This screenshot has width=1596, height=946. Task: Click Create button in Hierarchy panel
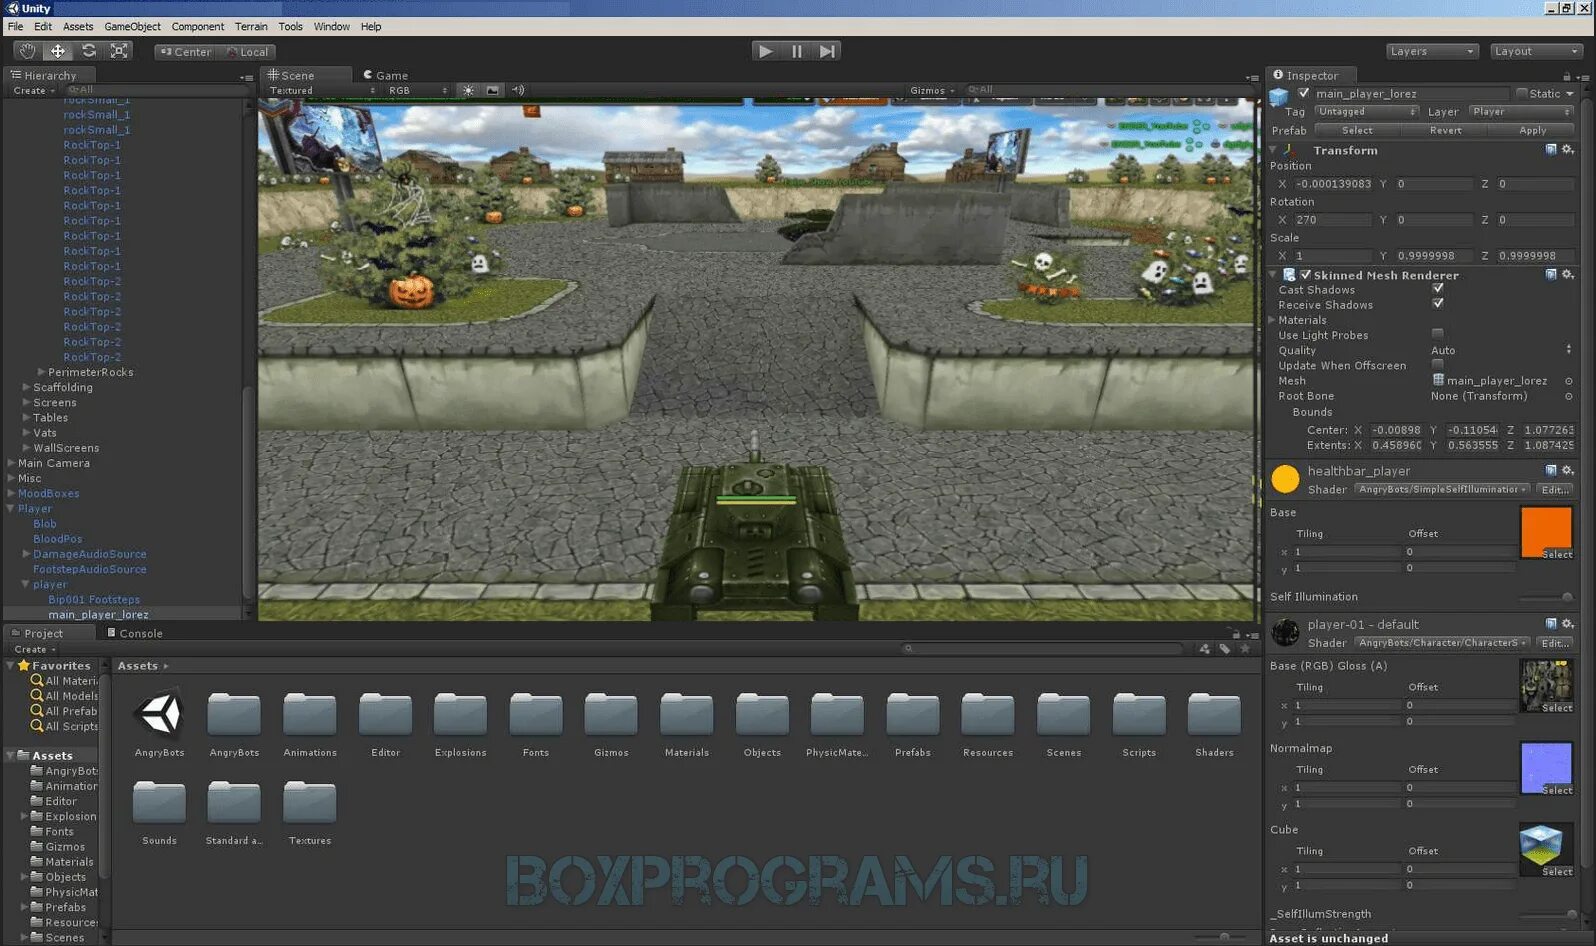pos(34,90)
